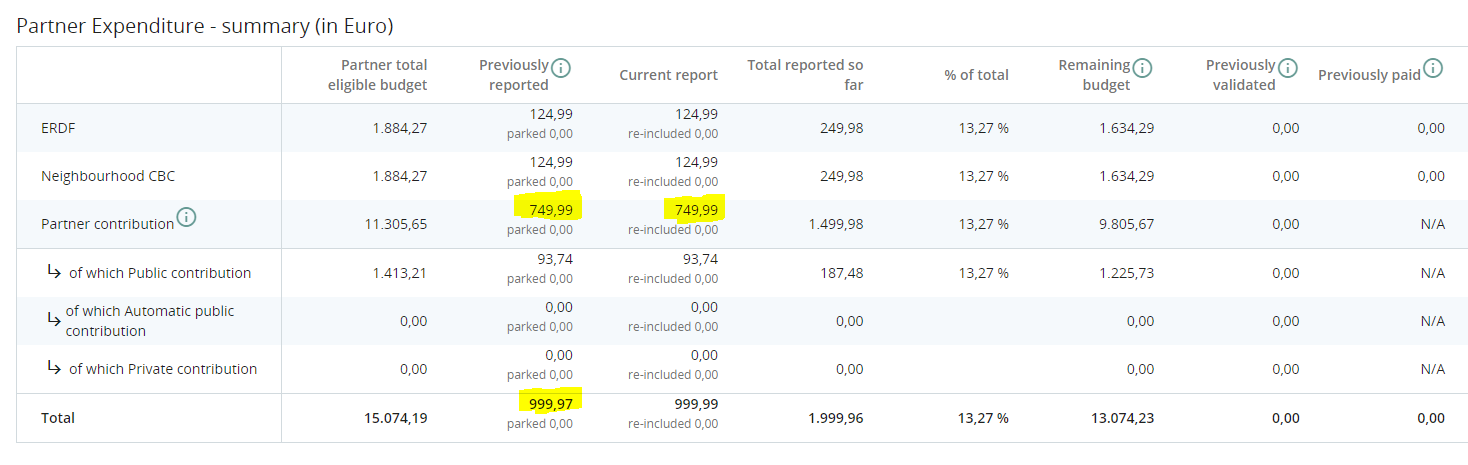The width and height of the screenshot is (1468, 465).
Task: Click the Total reported so far header
Action: click(x=805, y=75)
